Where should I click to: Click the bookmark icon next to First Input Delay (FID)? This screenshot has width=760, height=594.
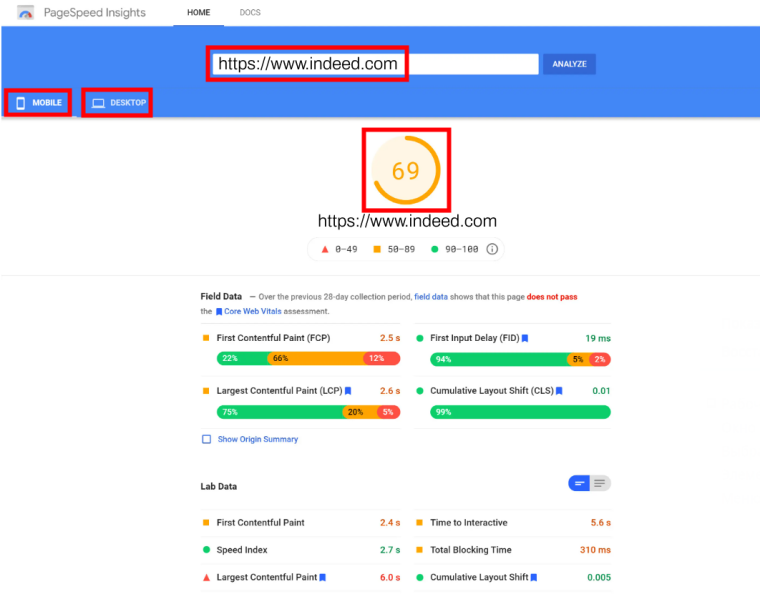[524, 338]
